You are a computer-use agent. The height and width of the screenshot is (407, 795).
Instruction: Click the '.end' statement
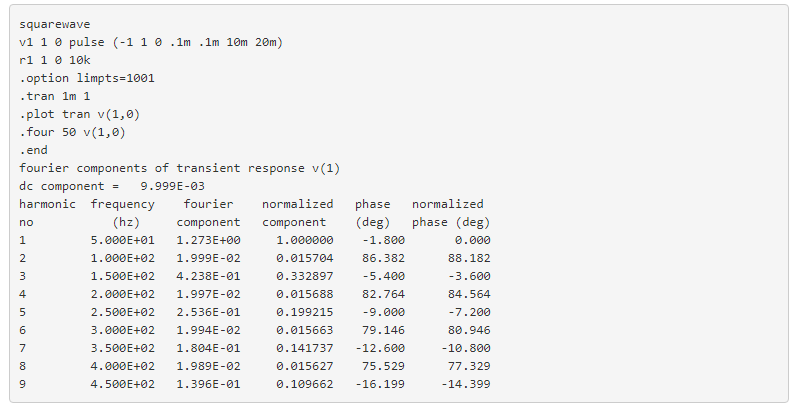33,150
